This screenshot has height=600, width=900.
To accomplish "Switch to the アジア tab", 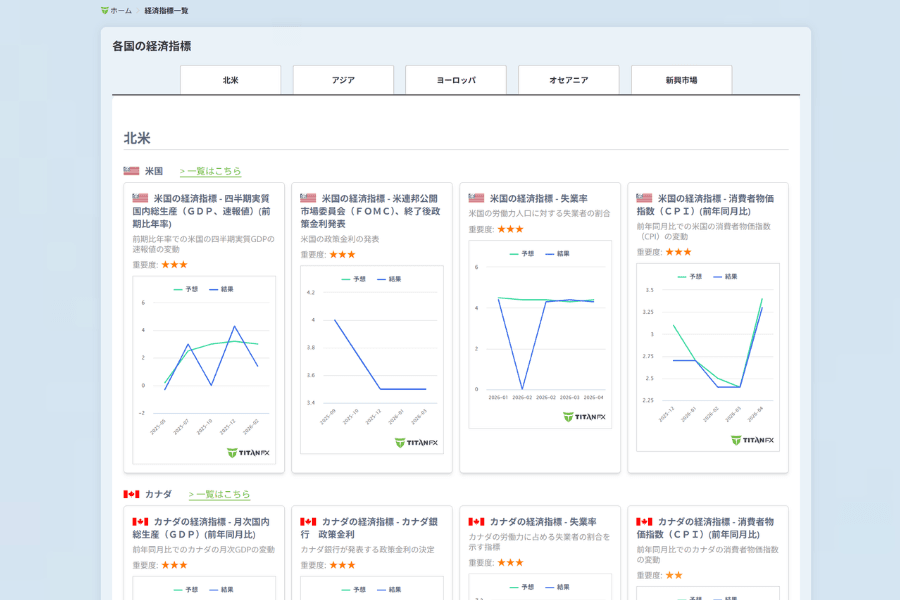I will coord(343,80).
